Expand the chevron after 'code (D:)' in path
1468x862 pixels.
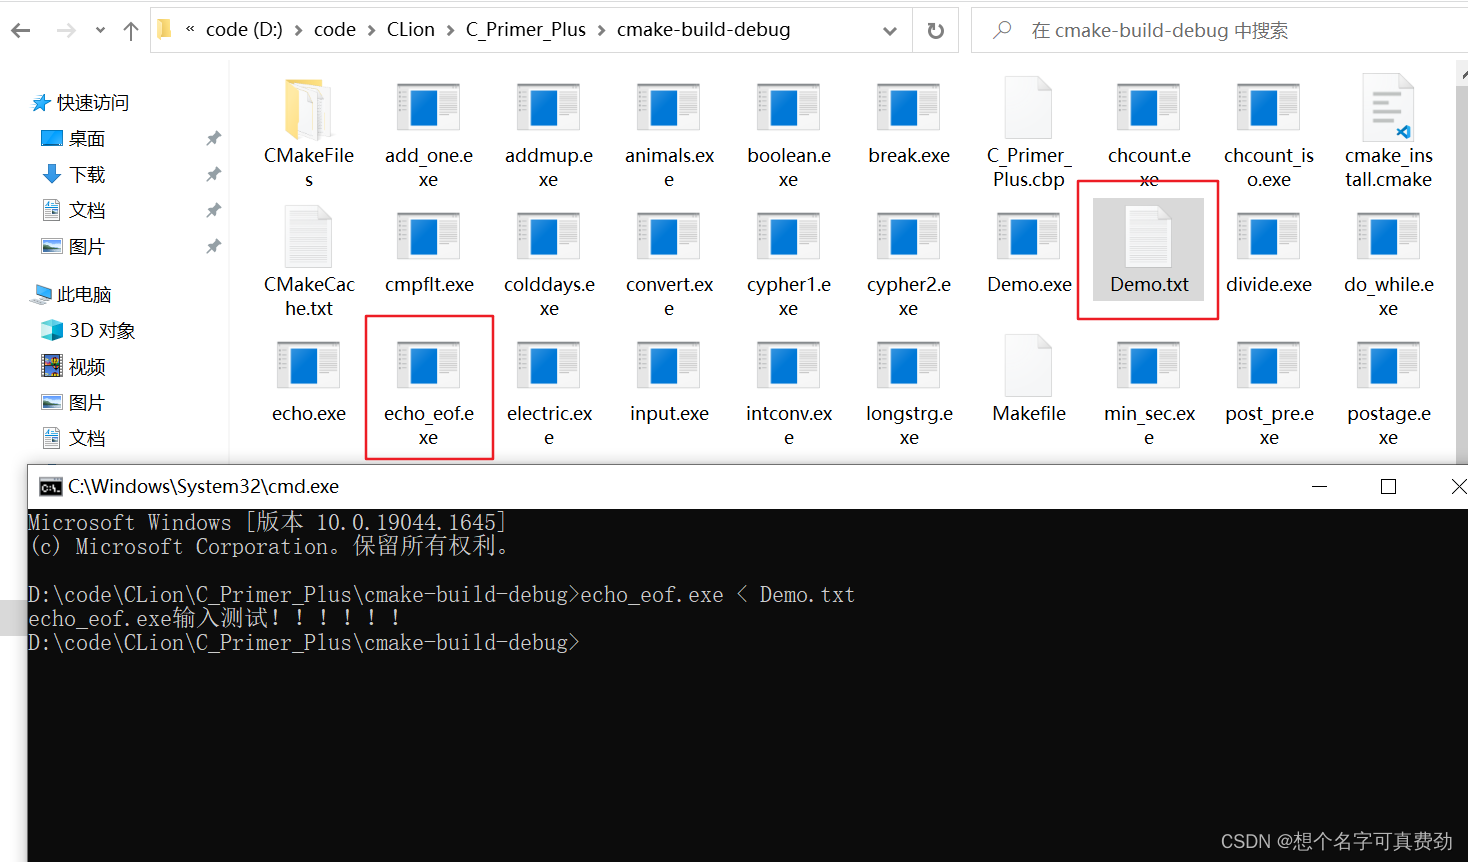[299, 31]
